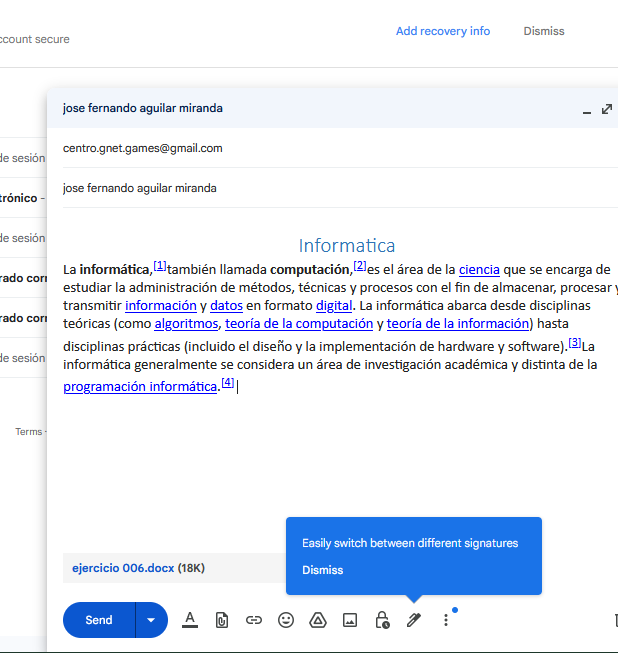Open the Send options dropdown arrow
618x653 pixels.
pyautogui.click(x=151, y=620)
